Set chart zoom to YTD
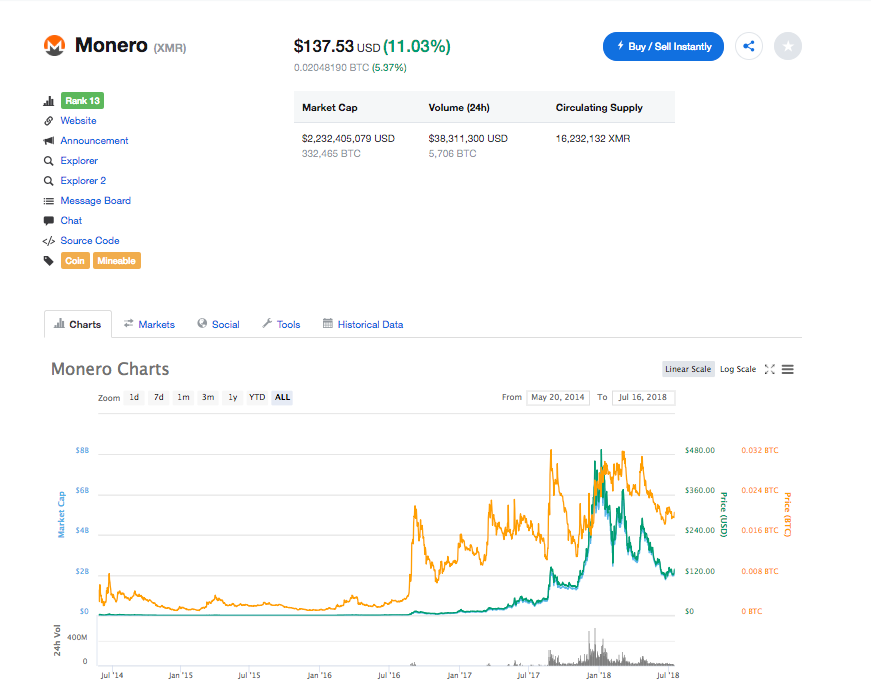The image size is (871, 687). 257,397
